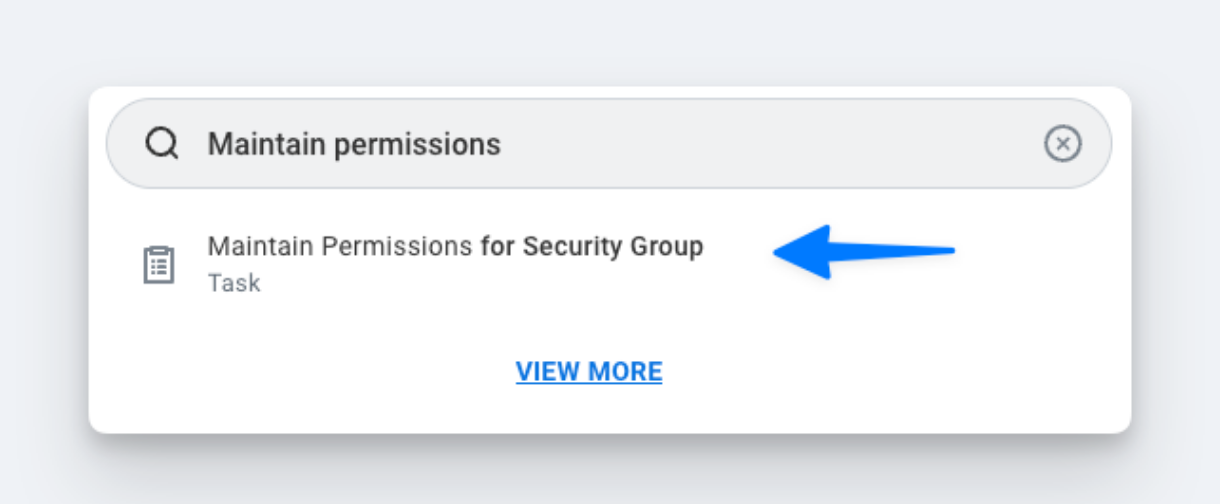The width and height of the screenshot is (1220, 504).
Task: Open Maintain Permissions for Security Group task
Action: pos(455,247)
